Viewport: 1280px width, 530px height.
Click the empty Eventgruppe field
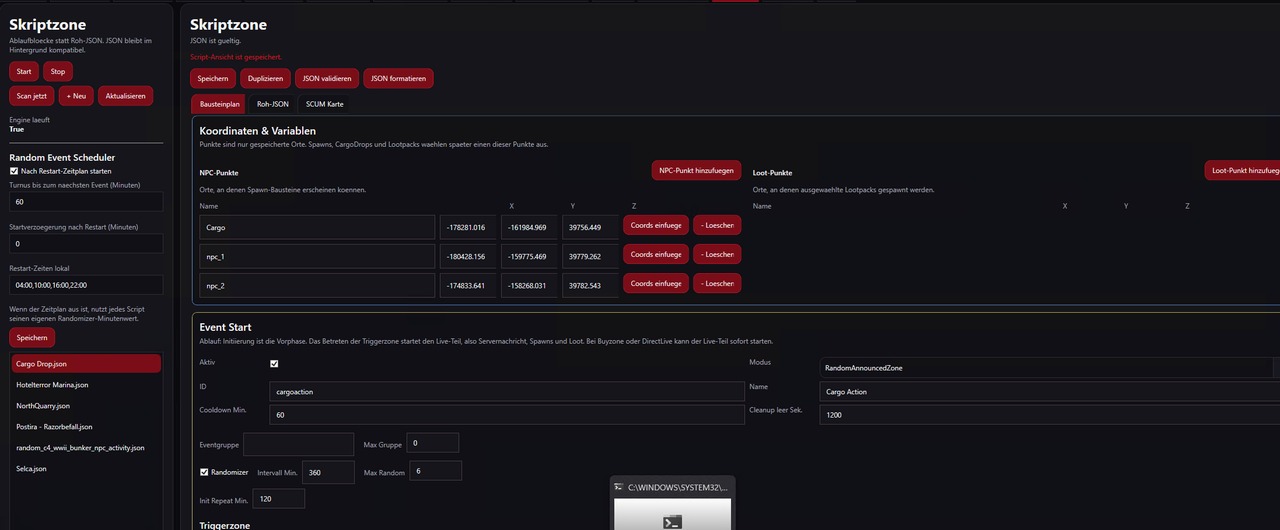(299, 444)
